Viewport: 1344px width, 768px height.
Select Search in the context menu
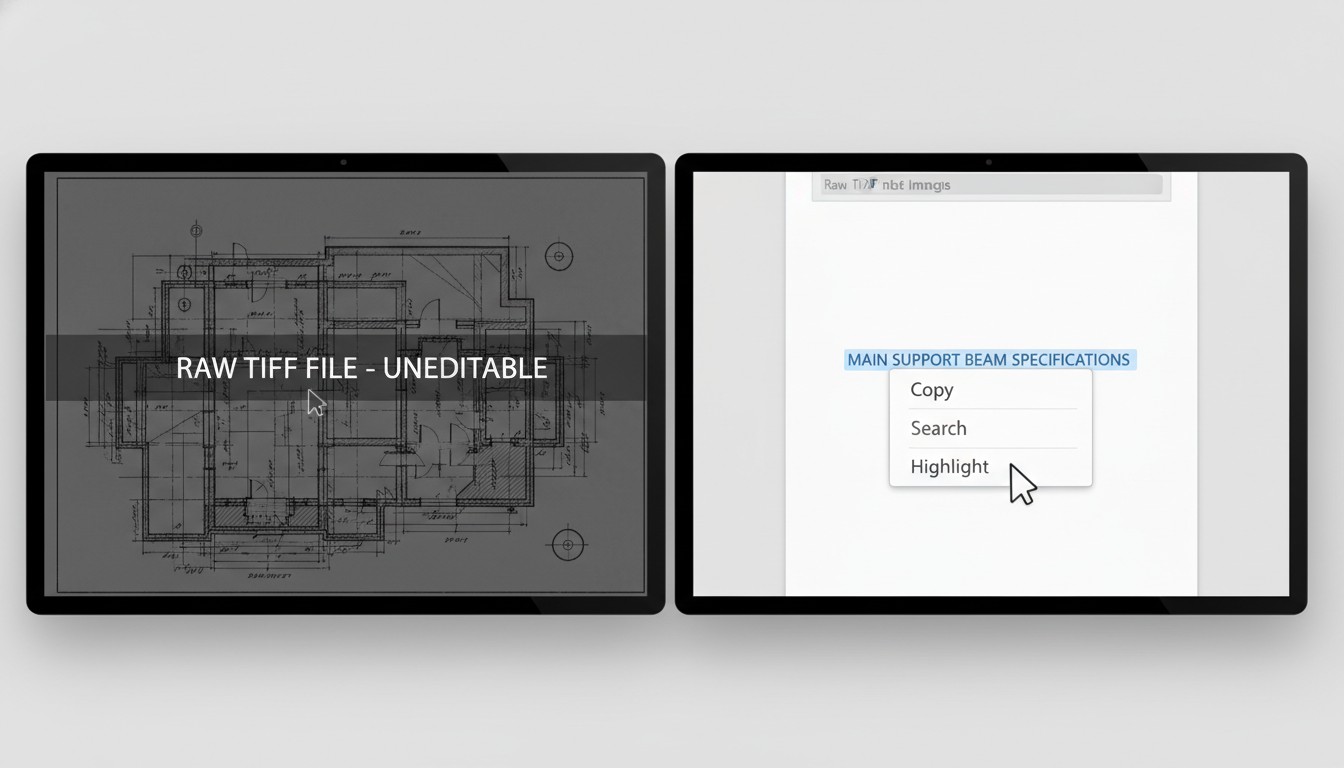(938, 428)
